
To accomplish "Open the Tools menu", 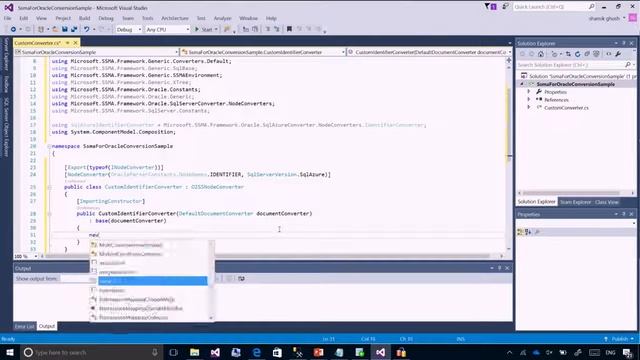I will click(147, 18).
